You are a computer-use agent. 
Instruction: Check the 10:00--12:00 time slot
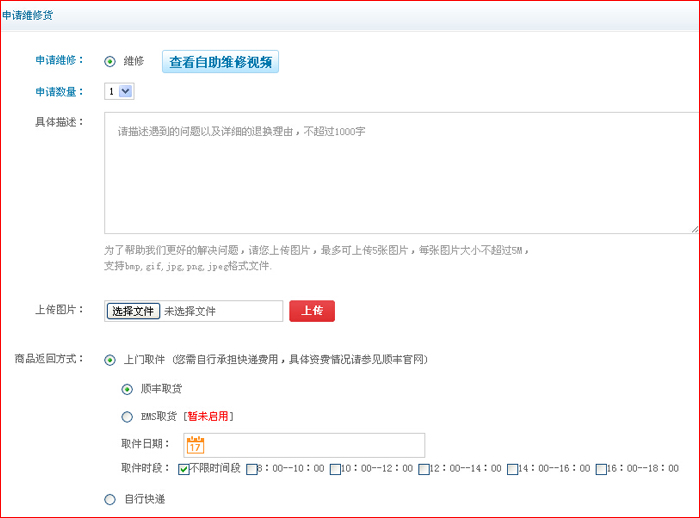[x=336, y=469]
